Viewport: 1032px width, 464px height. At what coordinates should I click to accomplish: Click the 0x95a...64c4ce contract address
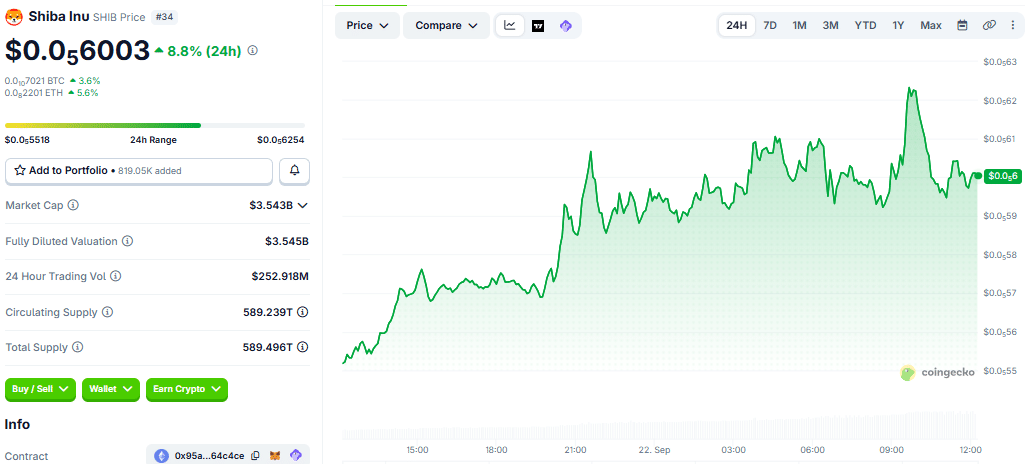click(x=209, y=455)
